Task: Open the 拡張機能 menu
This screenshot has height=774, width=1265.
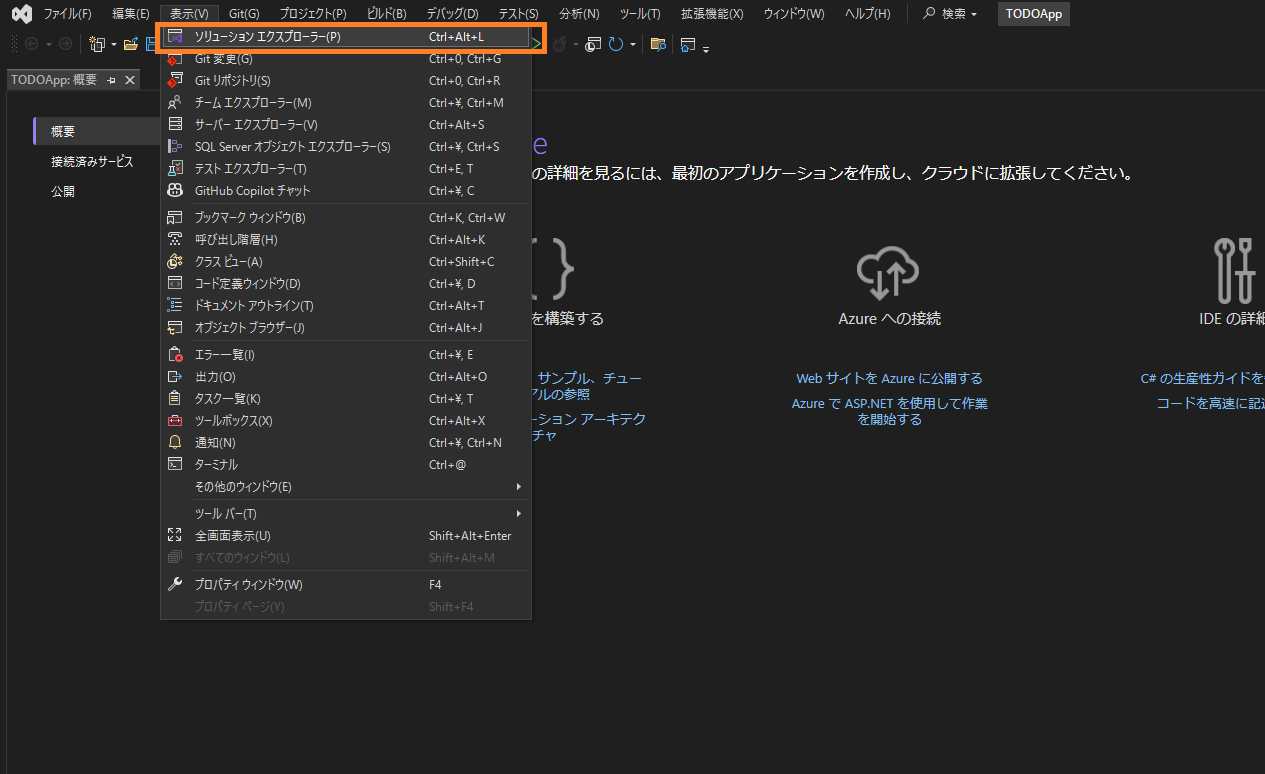Action: pyautogui.click(x=712, y=14)
